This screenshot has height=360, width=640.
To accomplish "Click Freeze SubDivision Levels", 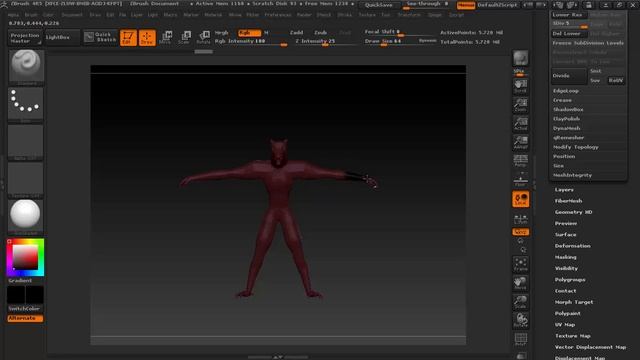I will pyautogui.click(x=588, y=43).
